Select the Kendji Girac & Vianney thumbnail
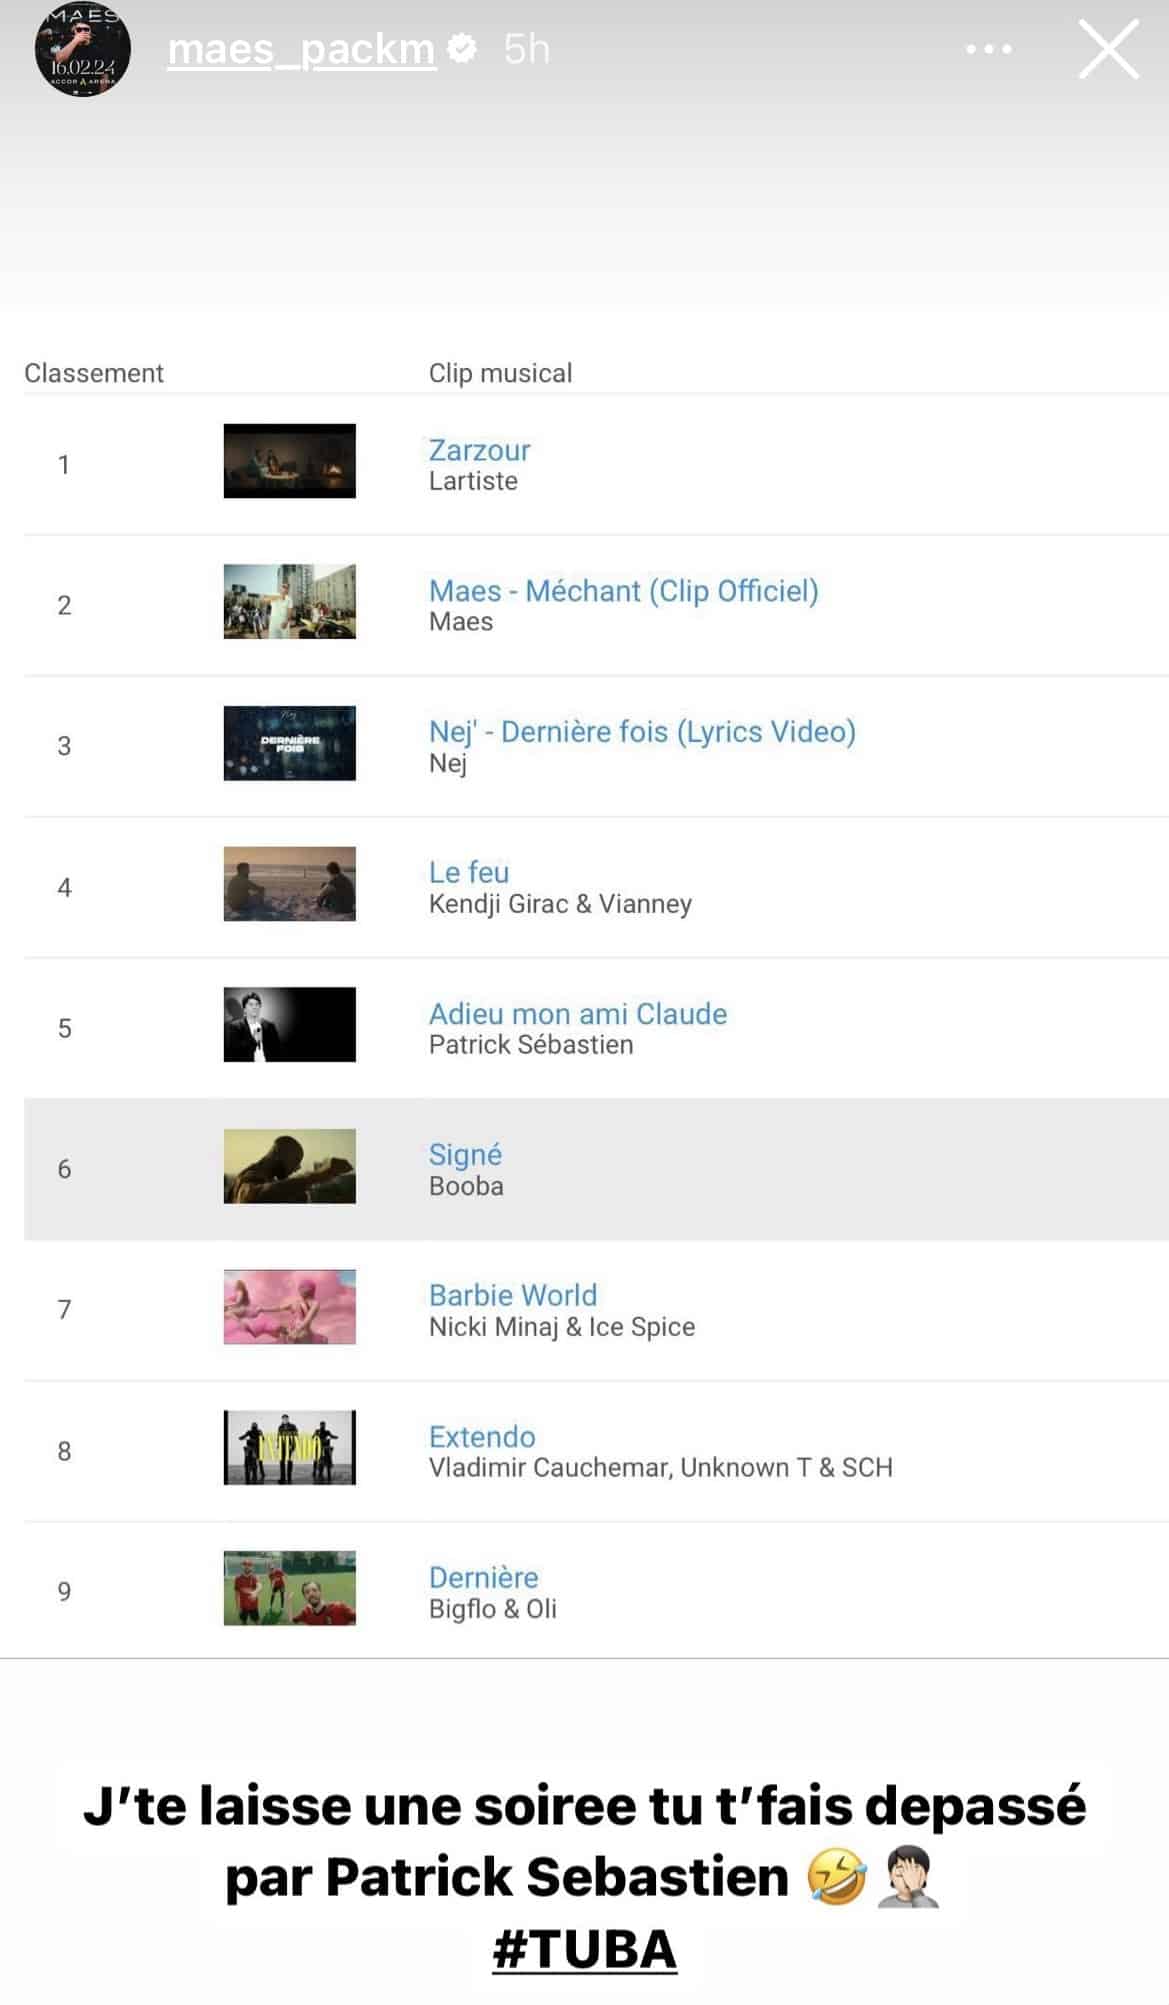Viewport: 1169px width, 2005px height. (289, 884)
